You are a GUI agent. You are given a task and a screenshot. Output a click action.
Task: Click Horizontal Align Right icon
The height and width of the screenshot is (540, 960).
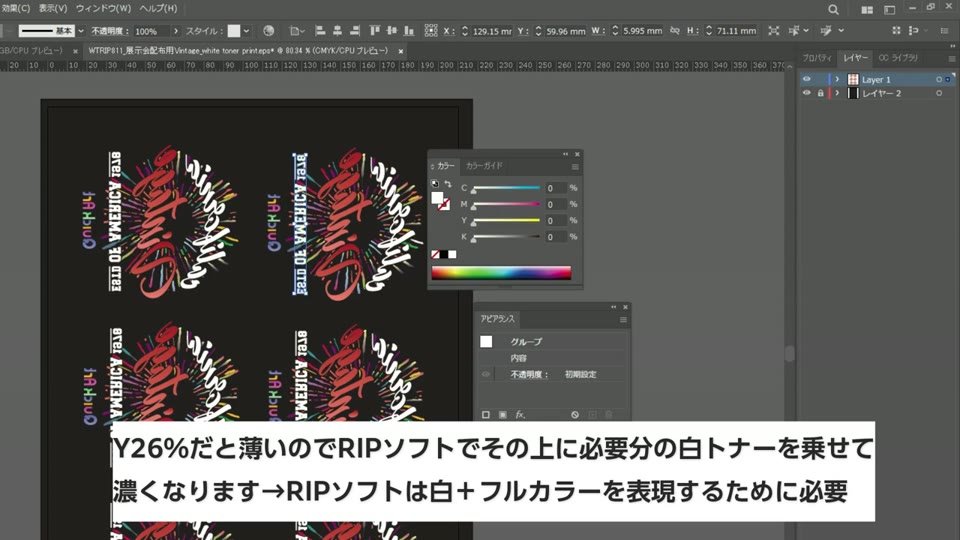click(355, 30)
